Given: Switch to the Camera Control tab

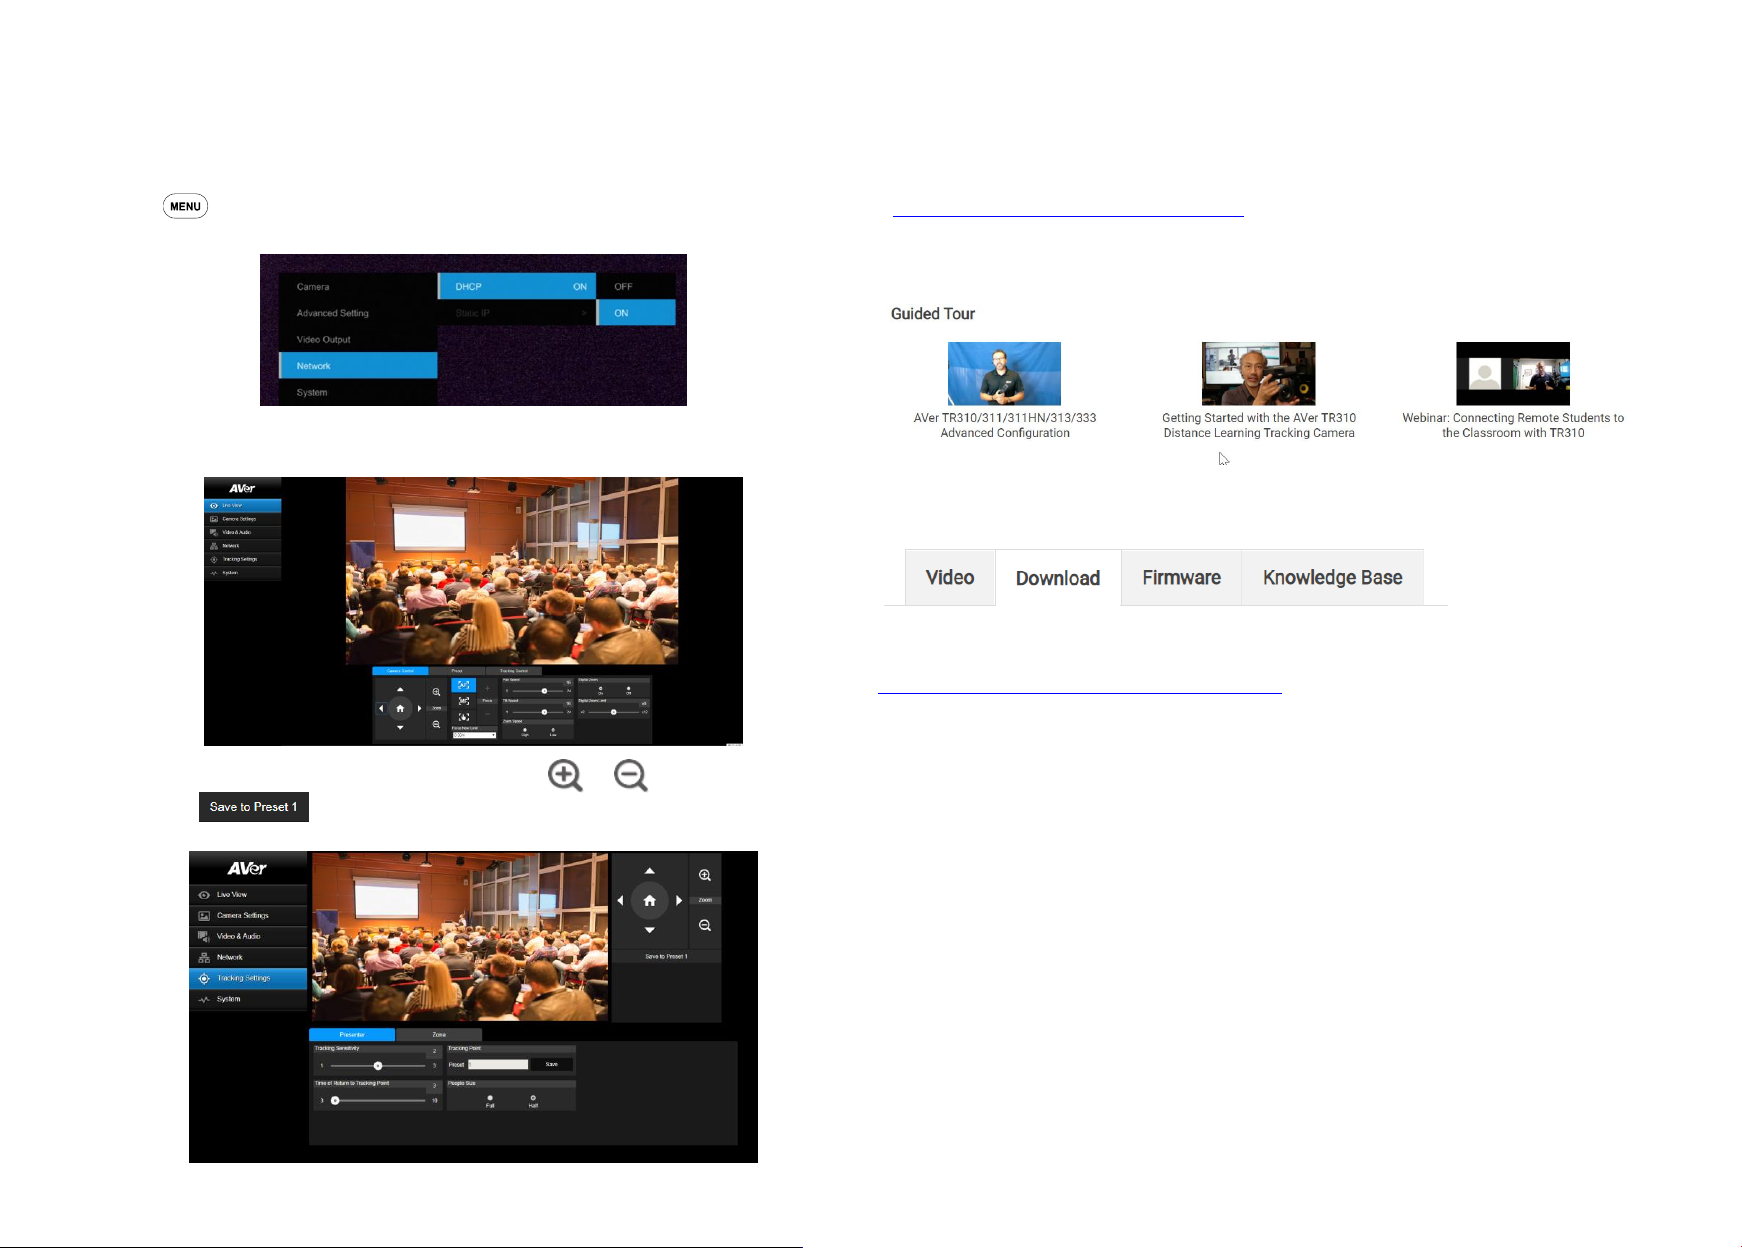Looking at the screenshot, I should pos(400,671).
